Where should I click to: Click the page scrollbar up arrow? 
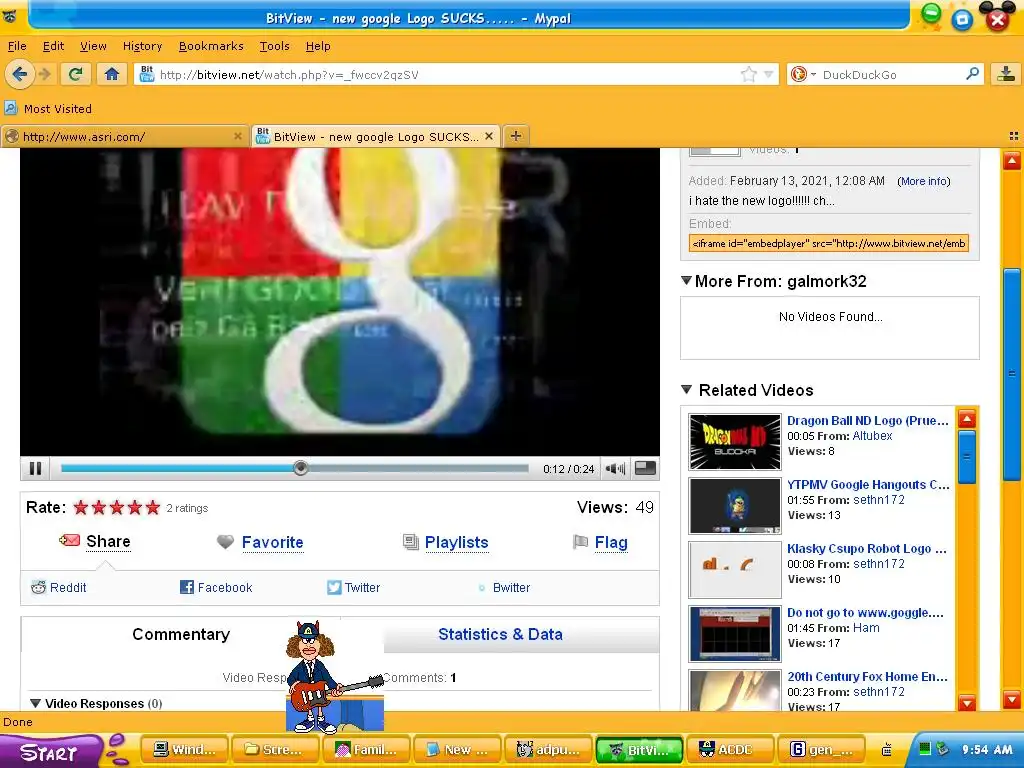(1012, 160)
